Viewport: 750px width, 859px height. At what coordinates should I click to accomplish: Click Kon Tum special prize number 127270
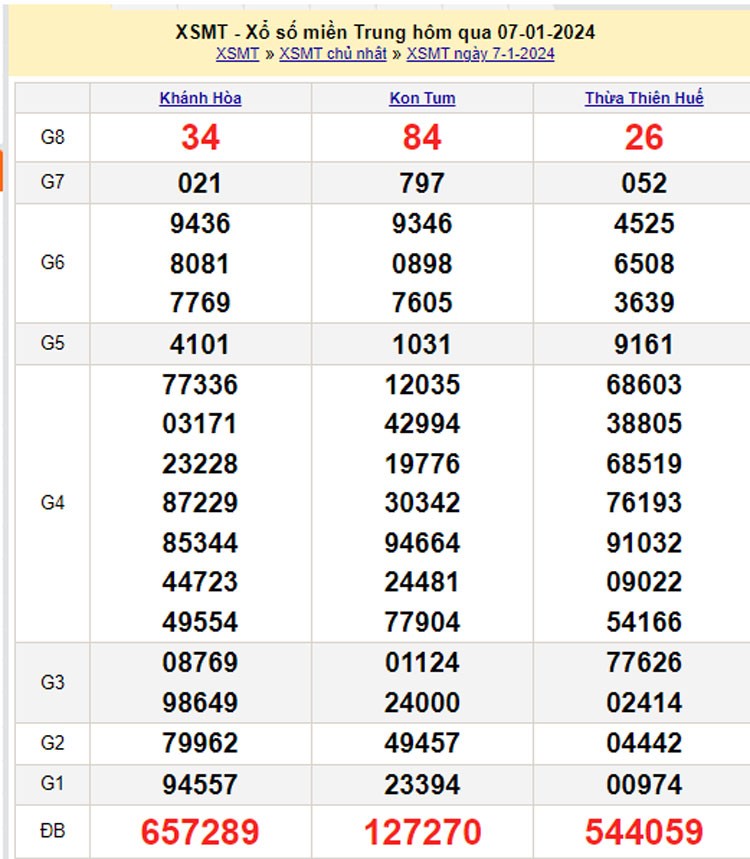click(x=422, y=831)
